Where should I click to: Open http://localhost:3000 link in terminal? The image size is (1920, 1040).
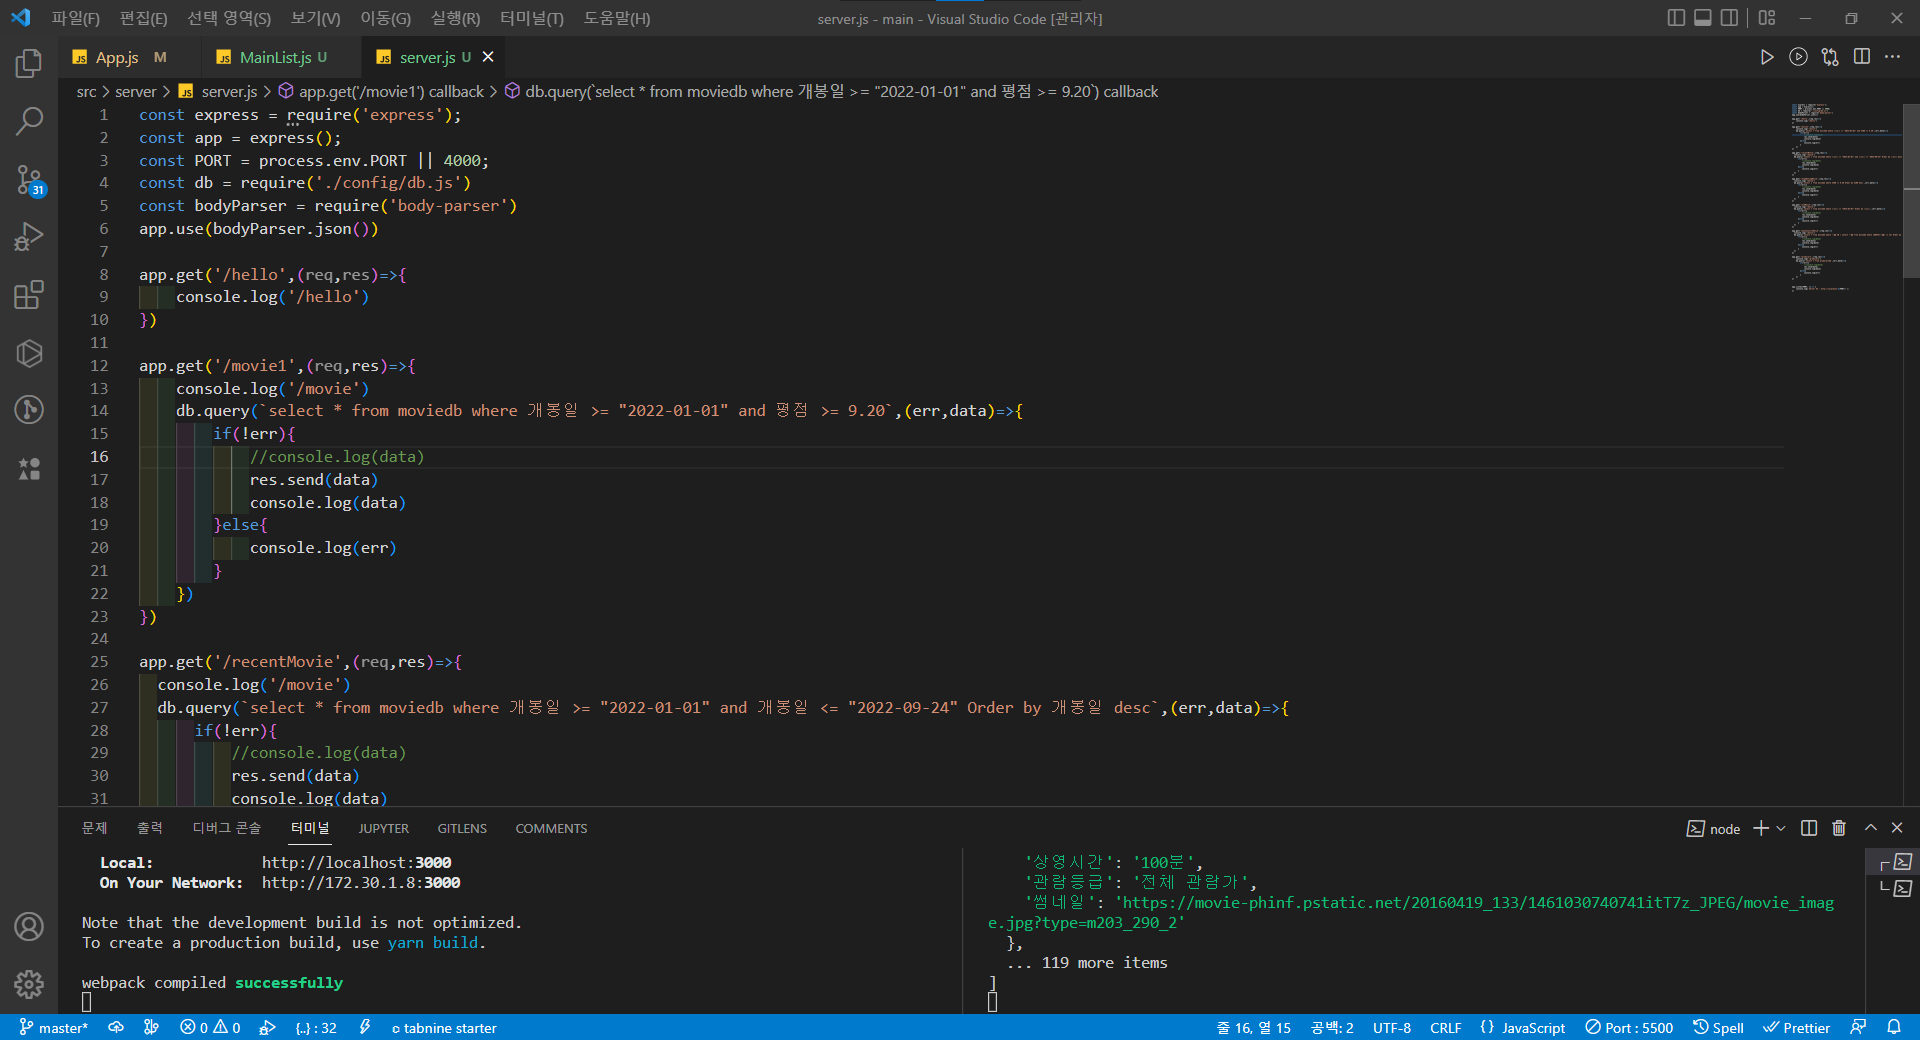pos(356,862)
